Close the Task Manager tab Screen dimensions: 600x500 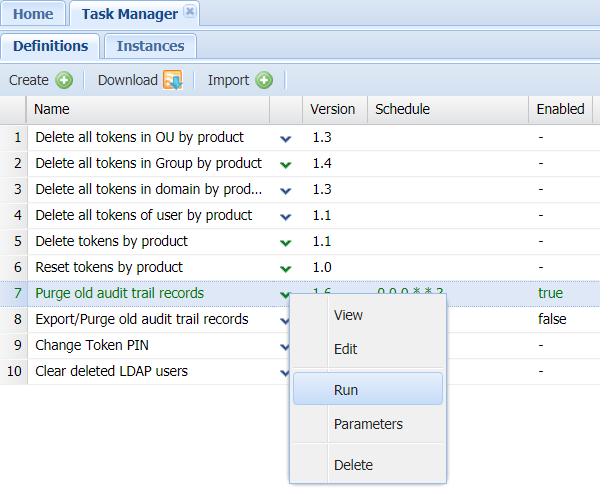point(190,13)
